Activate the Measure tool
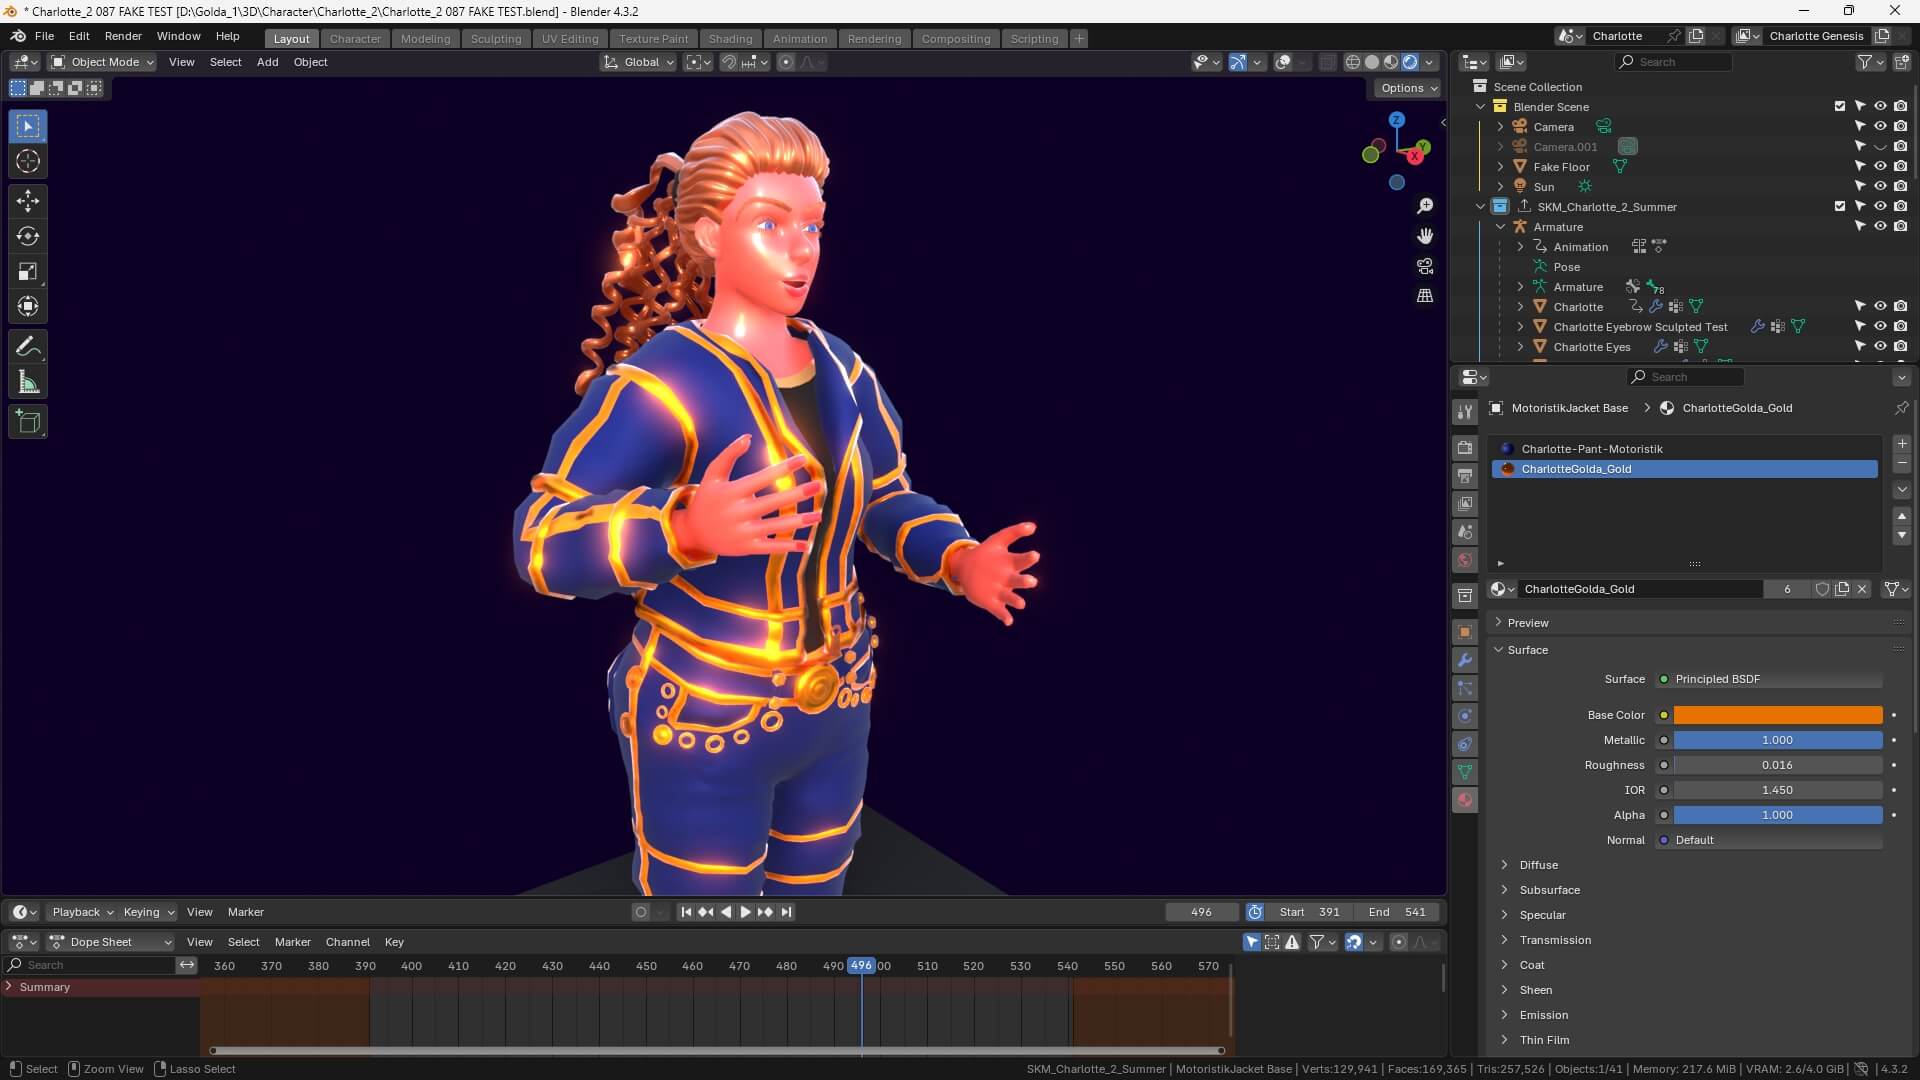 point(27,381)
